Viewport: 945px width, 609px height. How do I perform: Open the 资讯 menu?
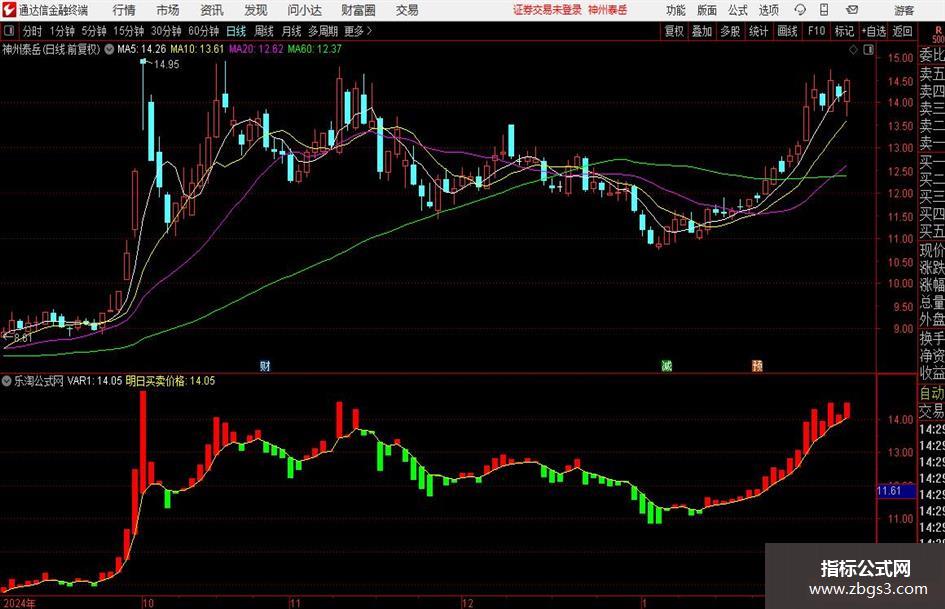coord(212,10)
